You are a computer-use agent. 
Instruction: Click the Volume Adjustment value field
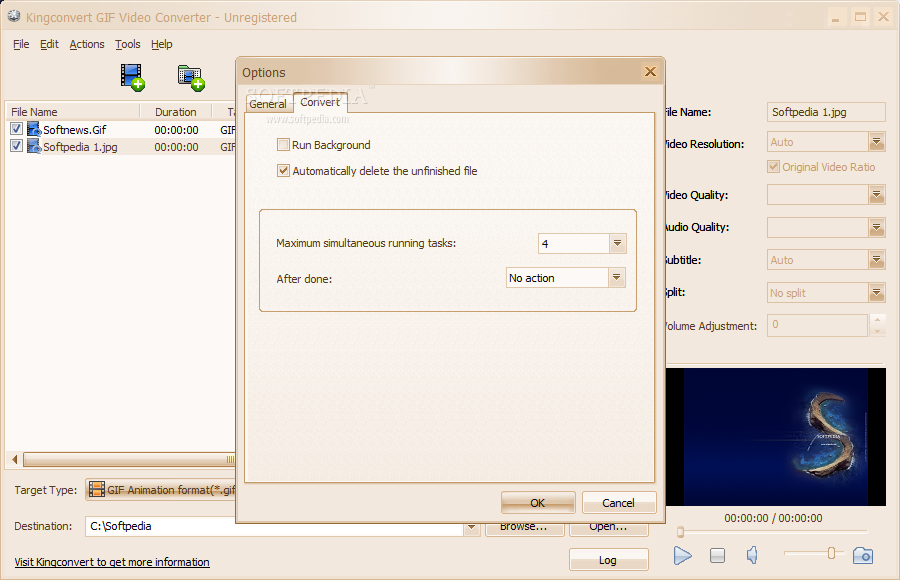[817, 325]
